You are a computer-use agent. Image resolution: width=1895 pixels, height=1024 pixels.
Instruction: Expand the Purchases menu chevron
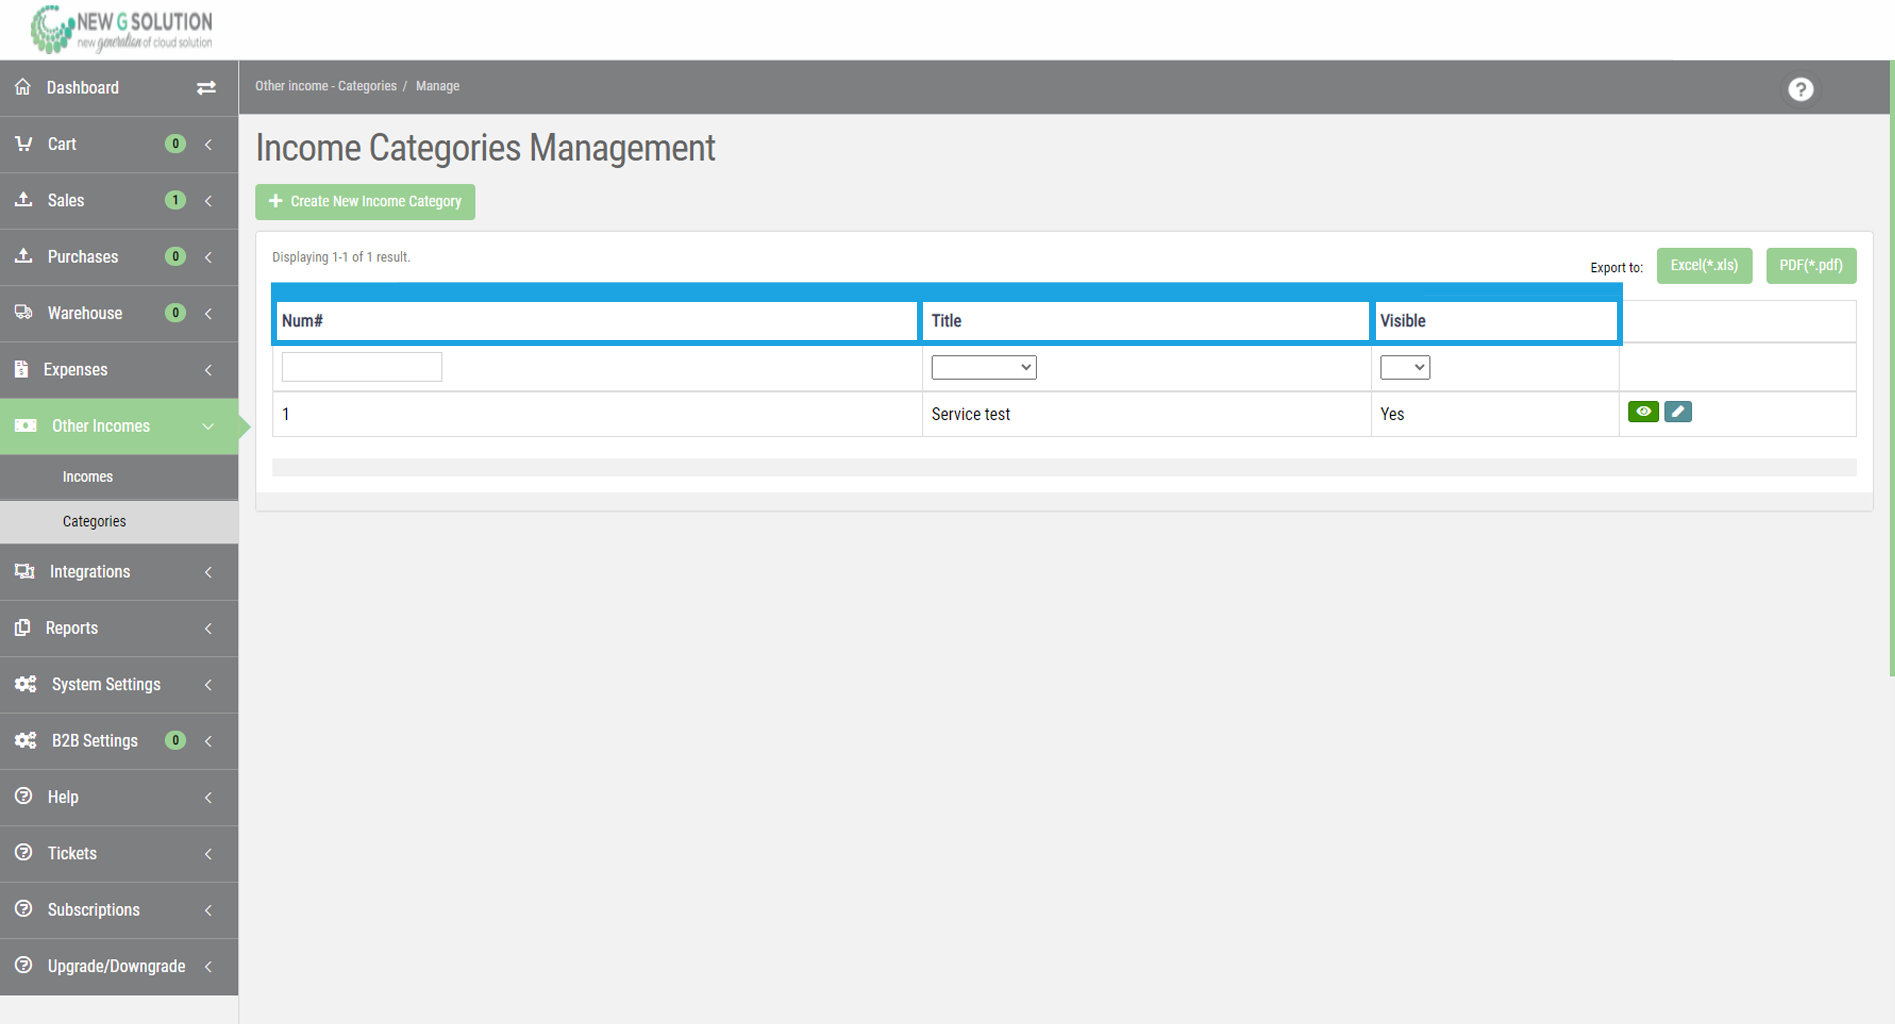[208, 257]
